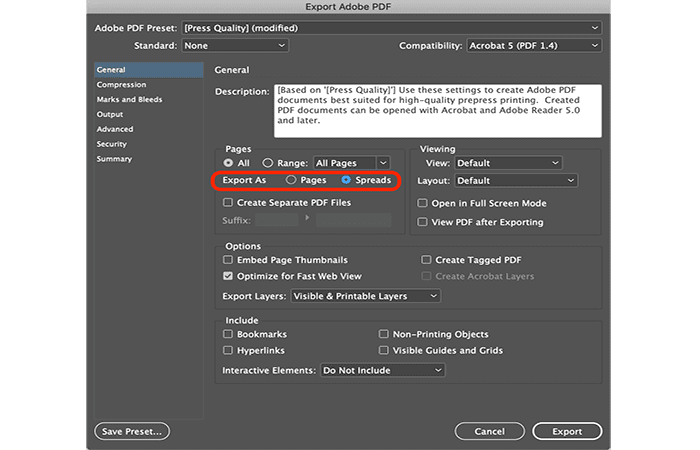700x450 pixels.
Task: Click the Cancel button
Action: point(489,431)
